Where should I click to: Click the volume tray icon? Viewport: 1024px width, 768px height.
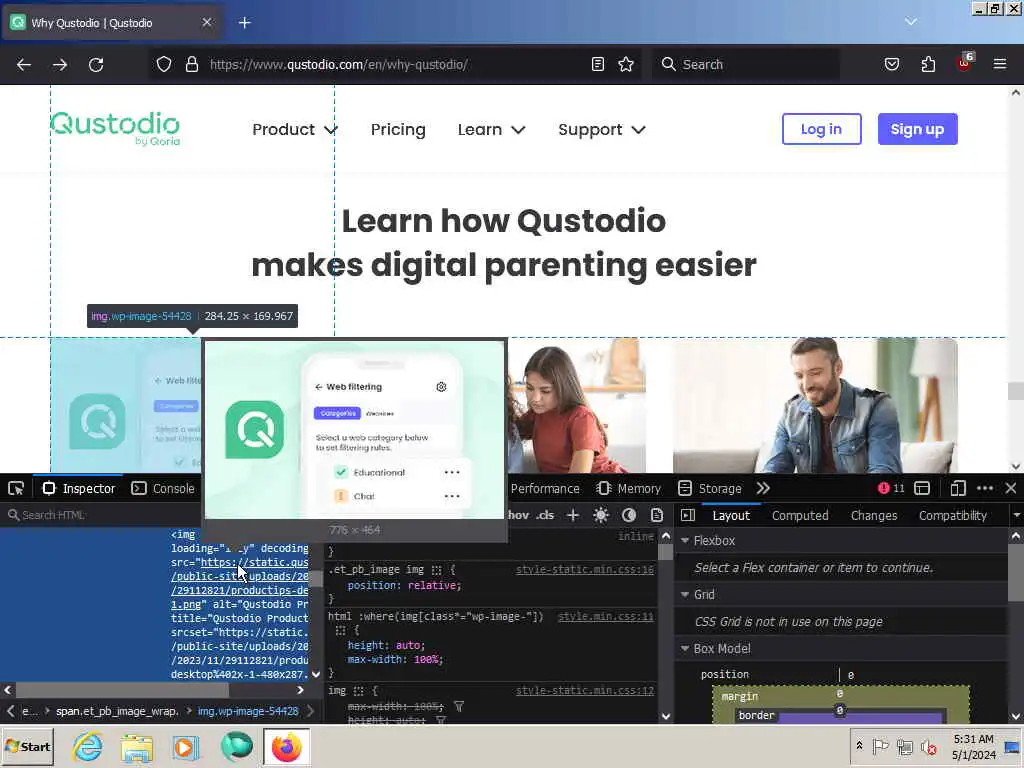click(928, 746)
